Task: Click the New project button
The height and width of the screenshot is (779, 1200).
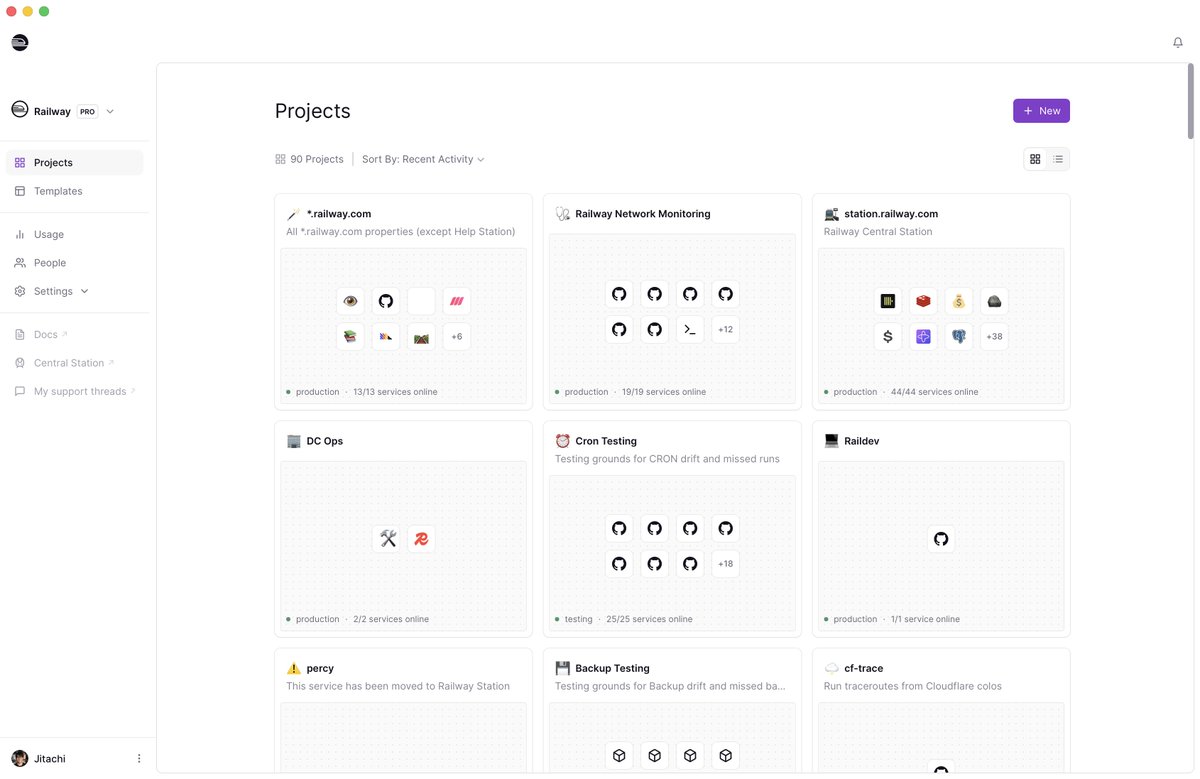Action: click(x=1041, y=111)
